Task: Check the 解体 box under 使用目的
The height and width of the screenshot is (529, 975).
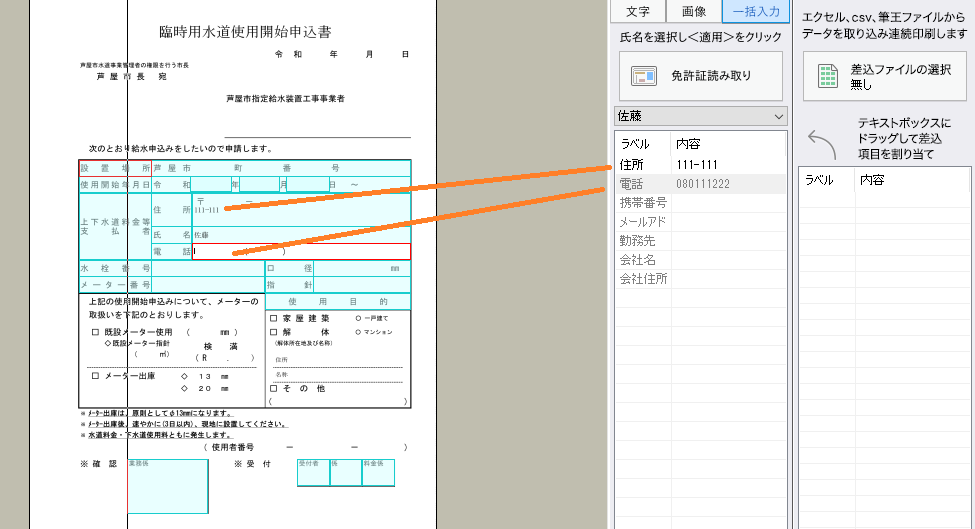Action: pyautogui.click(x=273, y=331)
